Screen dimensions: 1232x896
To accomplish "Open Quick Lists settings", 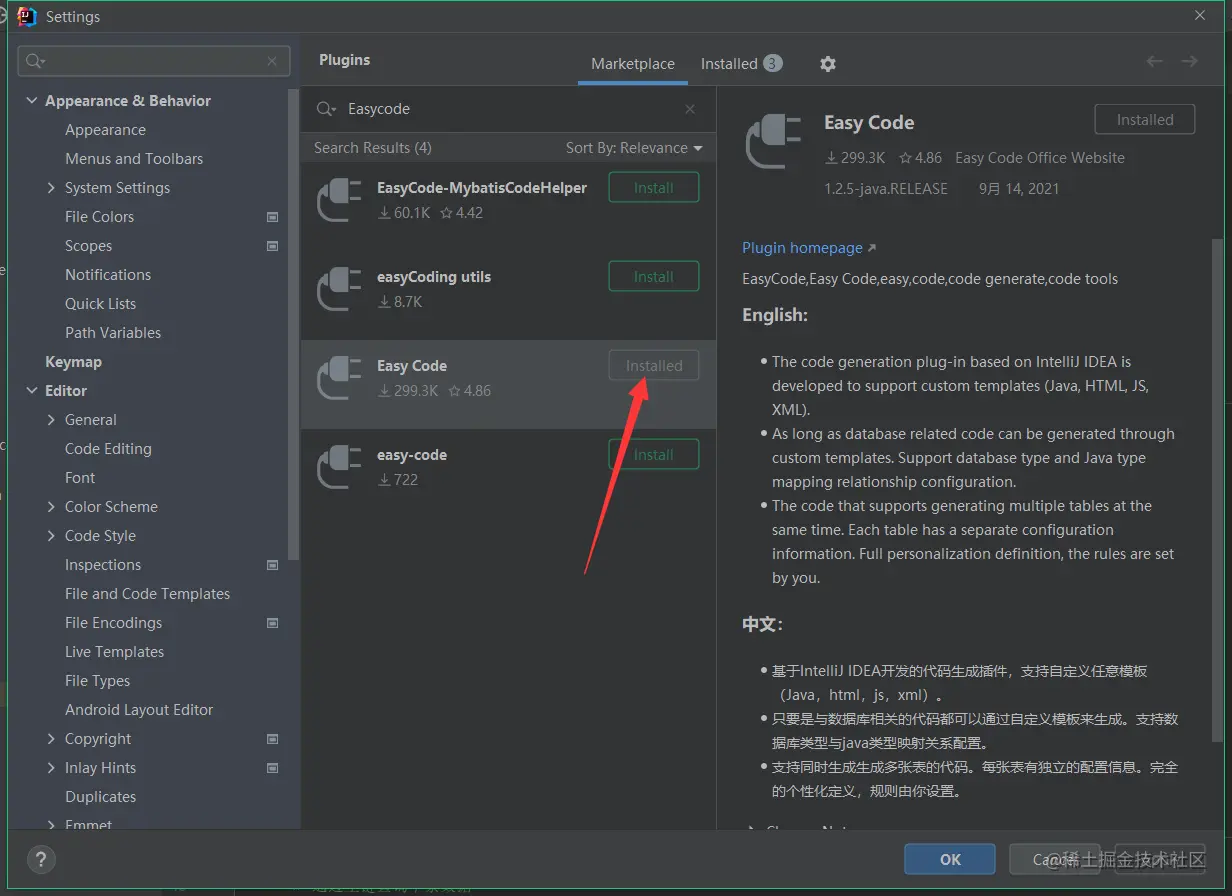I will coord(100,304).
